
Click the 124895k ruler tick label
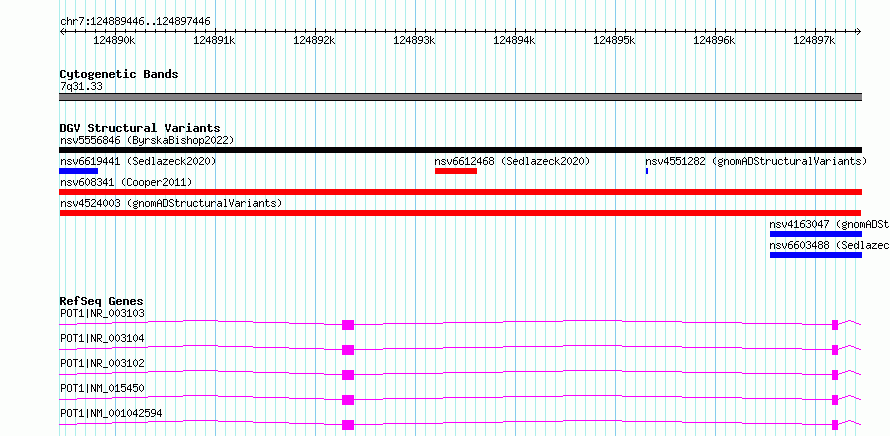click(x=614, y=41)
